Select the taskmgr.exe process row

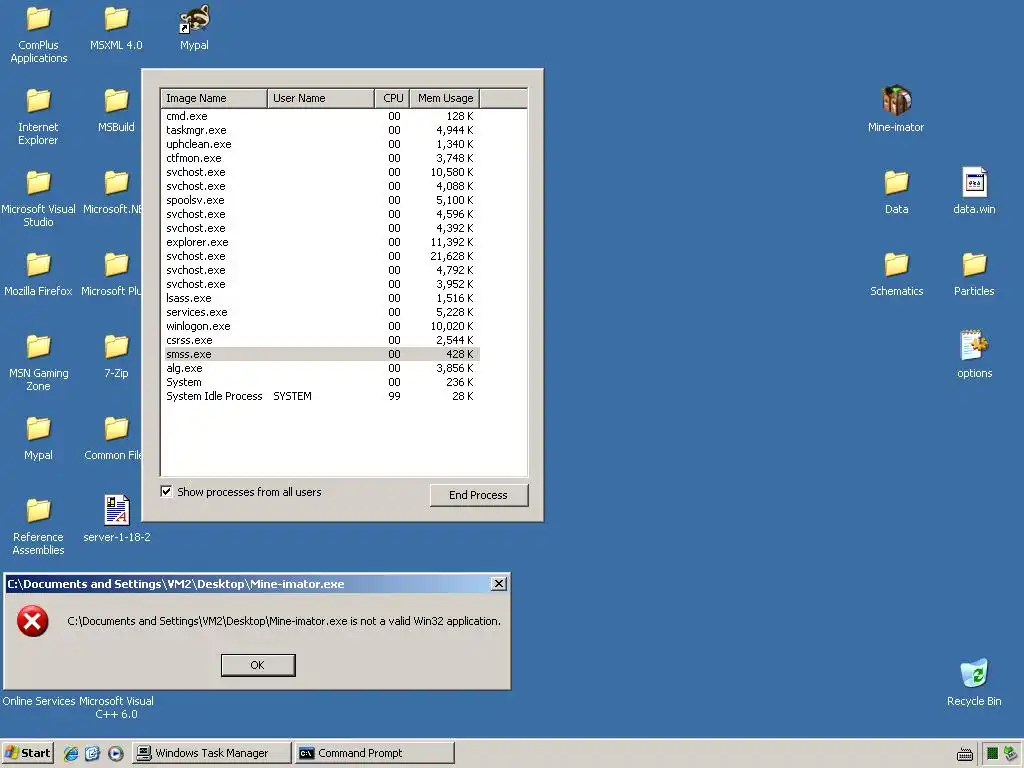tap(321, 130)
